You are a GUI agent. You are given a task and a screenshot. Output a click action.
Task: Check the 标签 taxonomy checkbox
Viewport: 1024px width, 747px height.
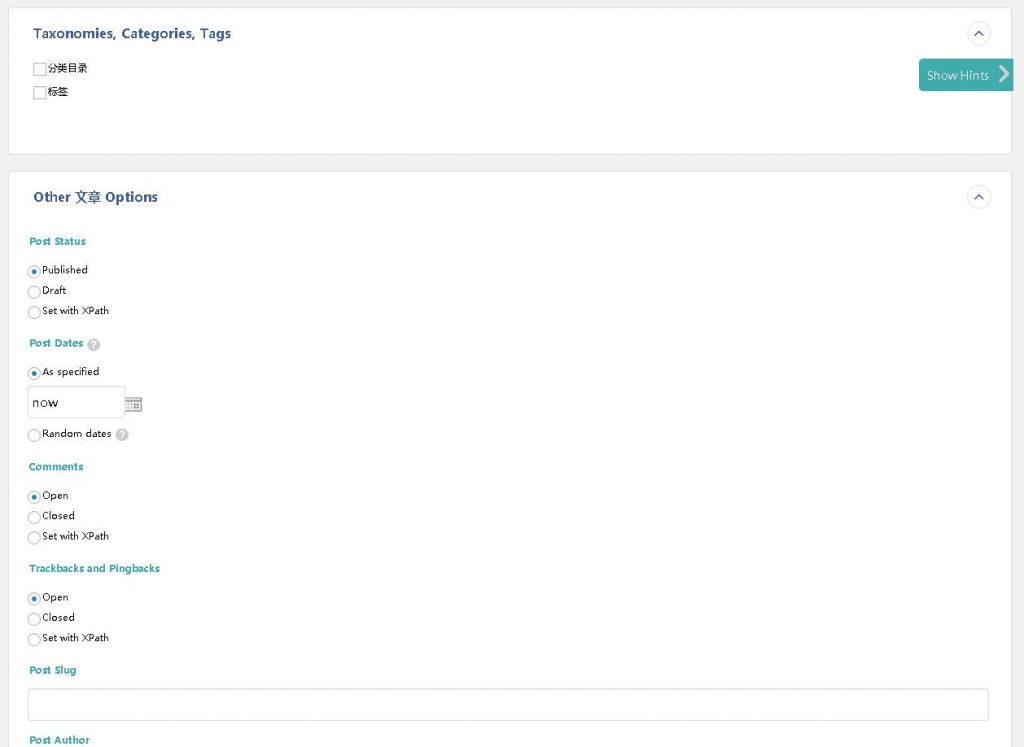[x=40, y=92]
